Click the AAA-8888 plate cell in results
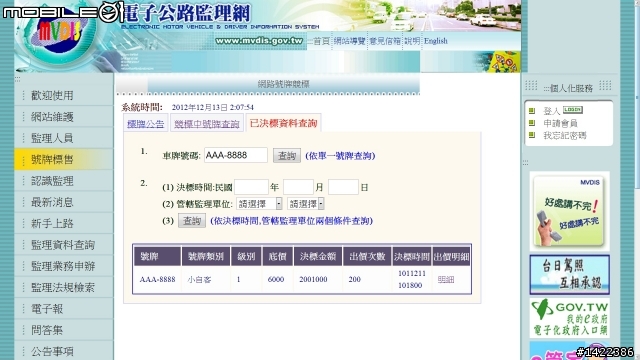The height and width of the screenshot is (360, 640). [x=157, y=280]
